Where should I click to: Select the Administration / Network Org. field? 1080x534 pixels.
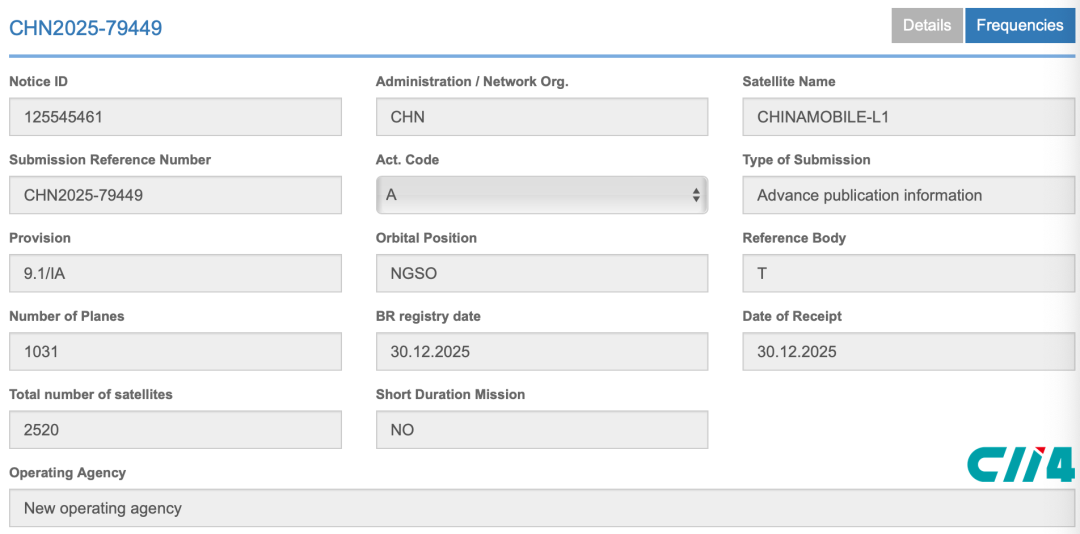541,117
